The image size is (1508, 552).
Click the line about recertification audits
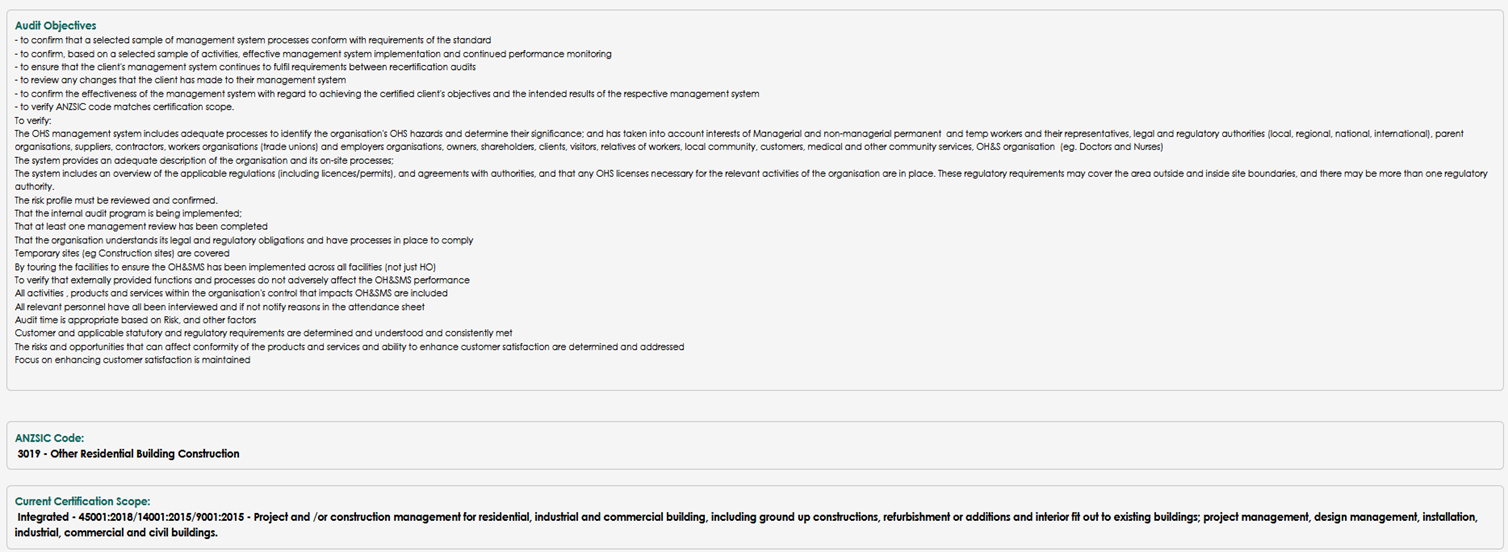click(245, 67)
